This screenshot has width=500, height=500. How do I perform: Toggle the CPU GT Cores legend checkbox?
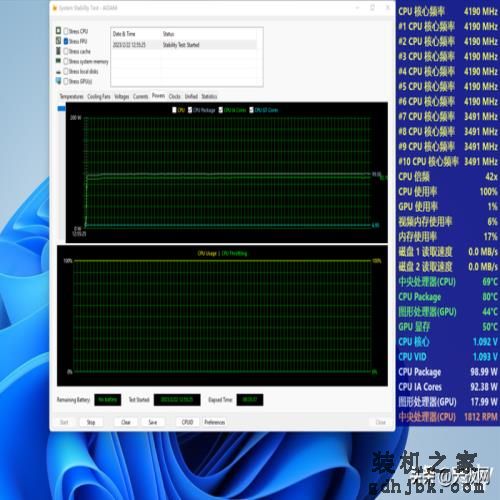251,110
